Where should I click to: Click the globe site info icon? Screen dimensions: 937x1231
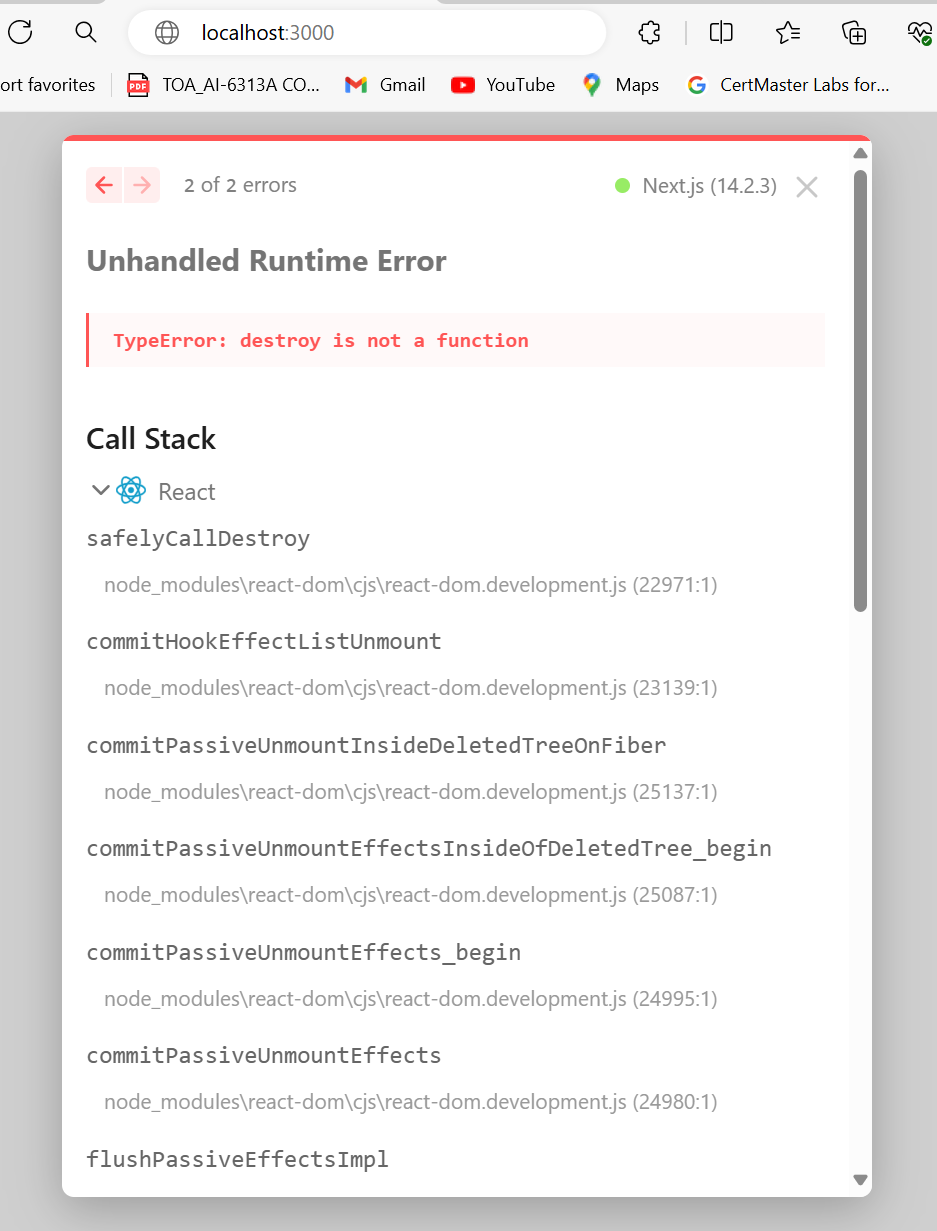(167, 33)
